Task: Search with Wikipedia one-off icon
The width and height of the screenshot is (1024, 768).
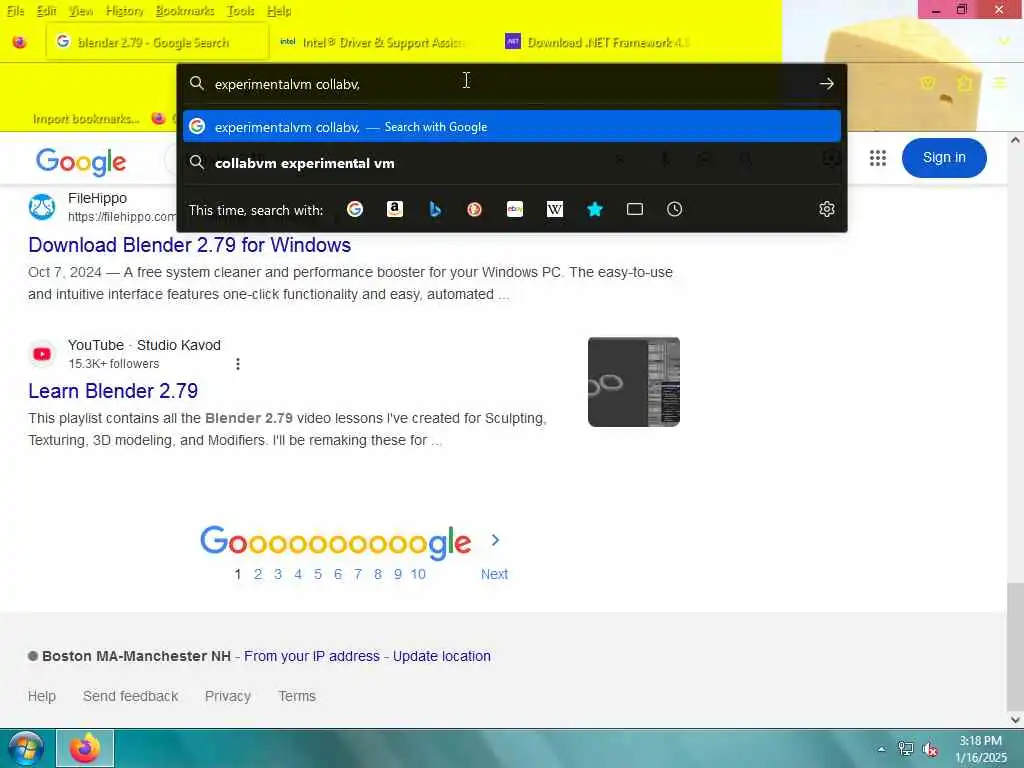Action: click(554, 210)
